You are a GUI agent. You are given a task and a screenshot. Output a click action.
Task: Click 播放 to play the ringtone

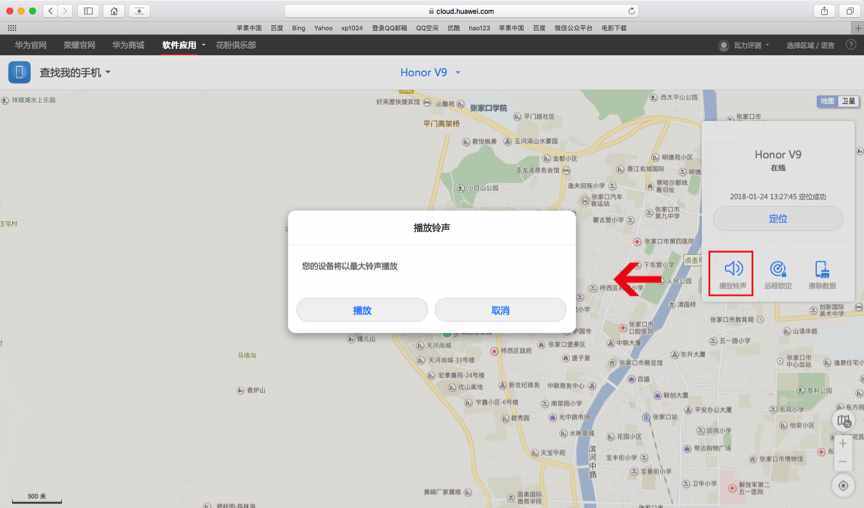[x=362, y=310]
